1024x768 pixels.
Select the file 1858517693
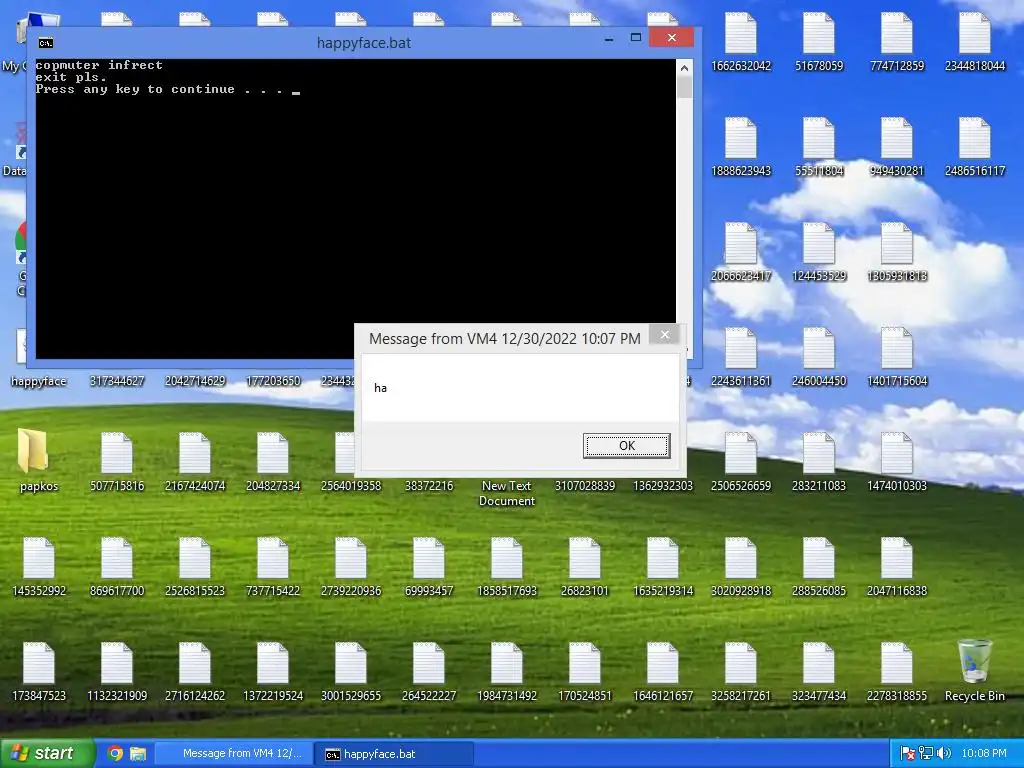[506, 568]
